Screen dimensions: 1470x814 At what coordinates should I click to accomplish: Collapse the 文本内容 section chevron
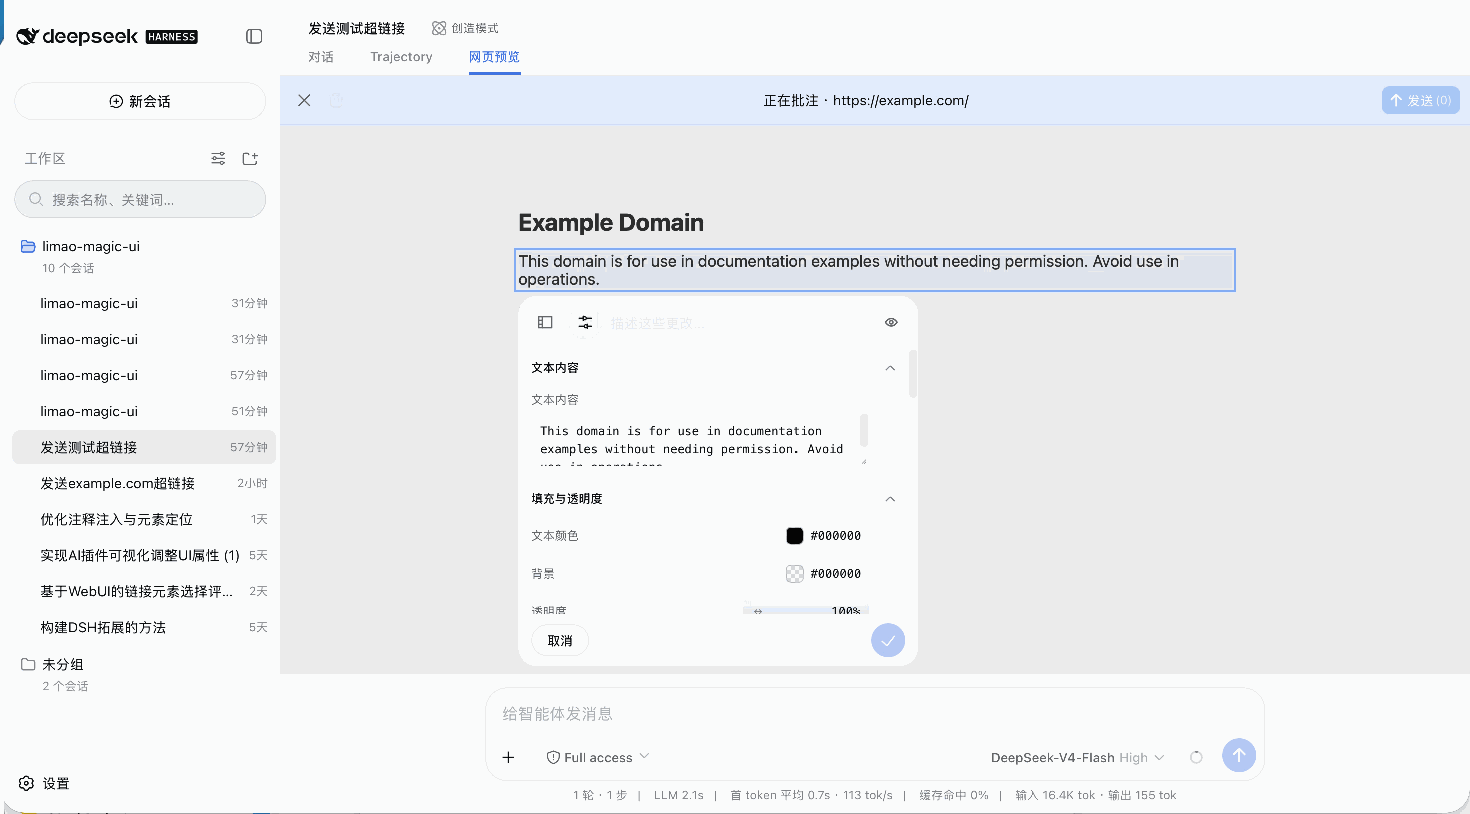[x=890, y=368]
